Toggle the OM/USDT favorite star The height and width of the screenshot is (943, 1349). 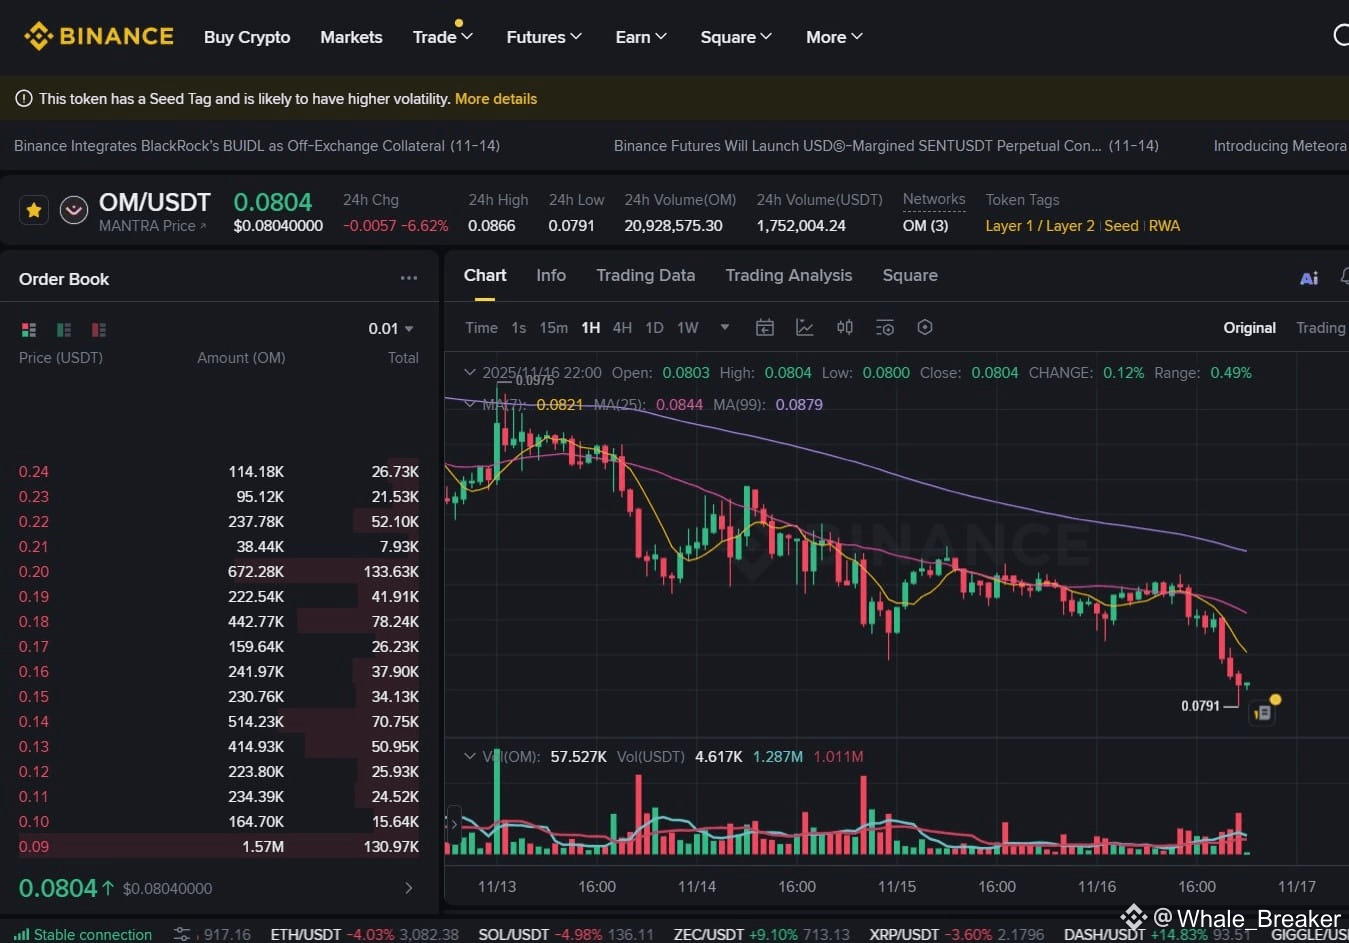point(34,210)
